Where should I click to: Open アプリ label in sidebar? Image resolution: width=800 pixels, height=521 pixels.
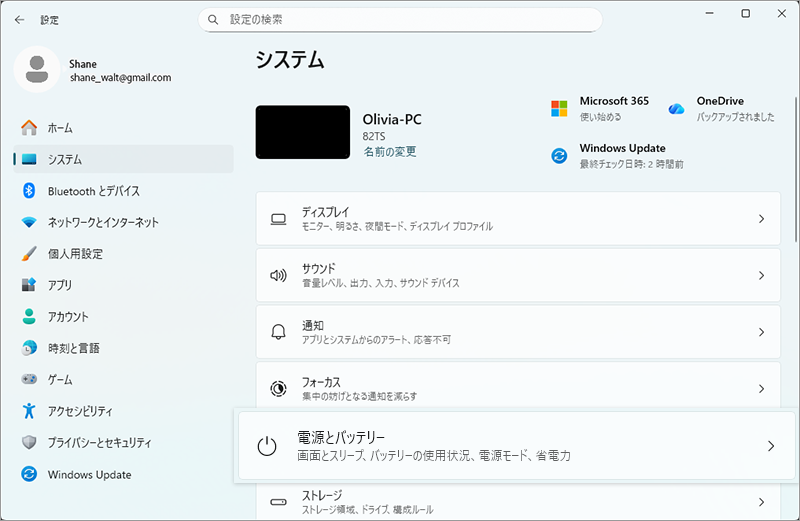click(x=60, y=285)
